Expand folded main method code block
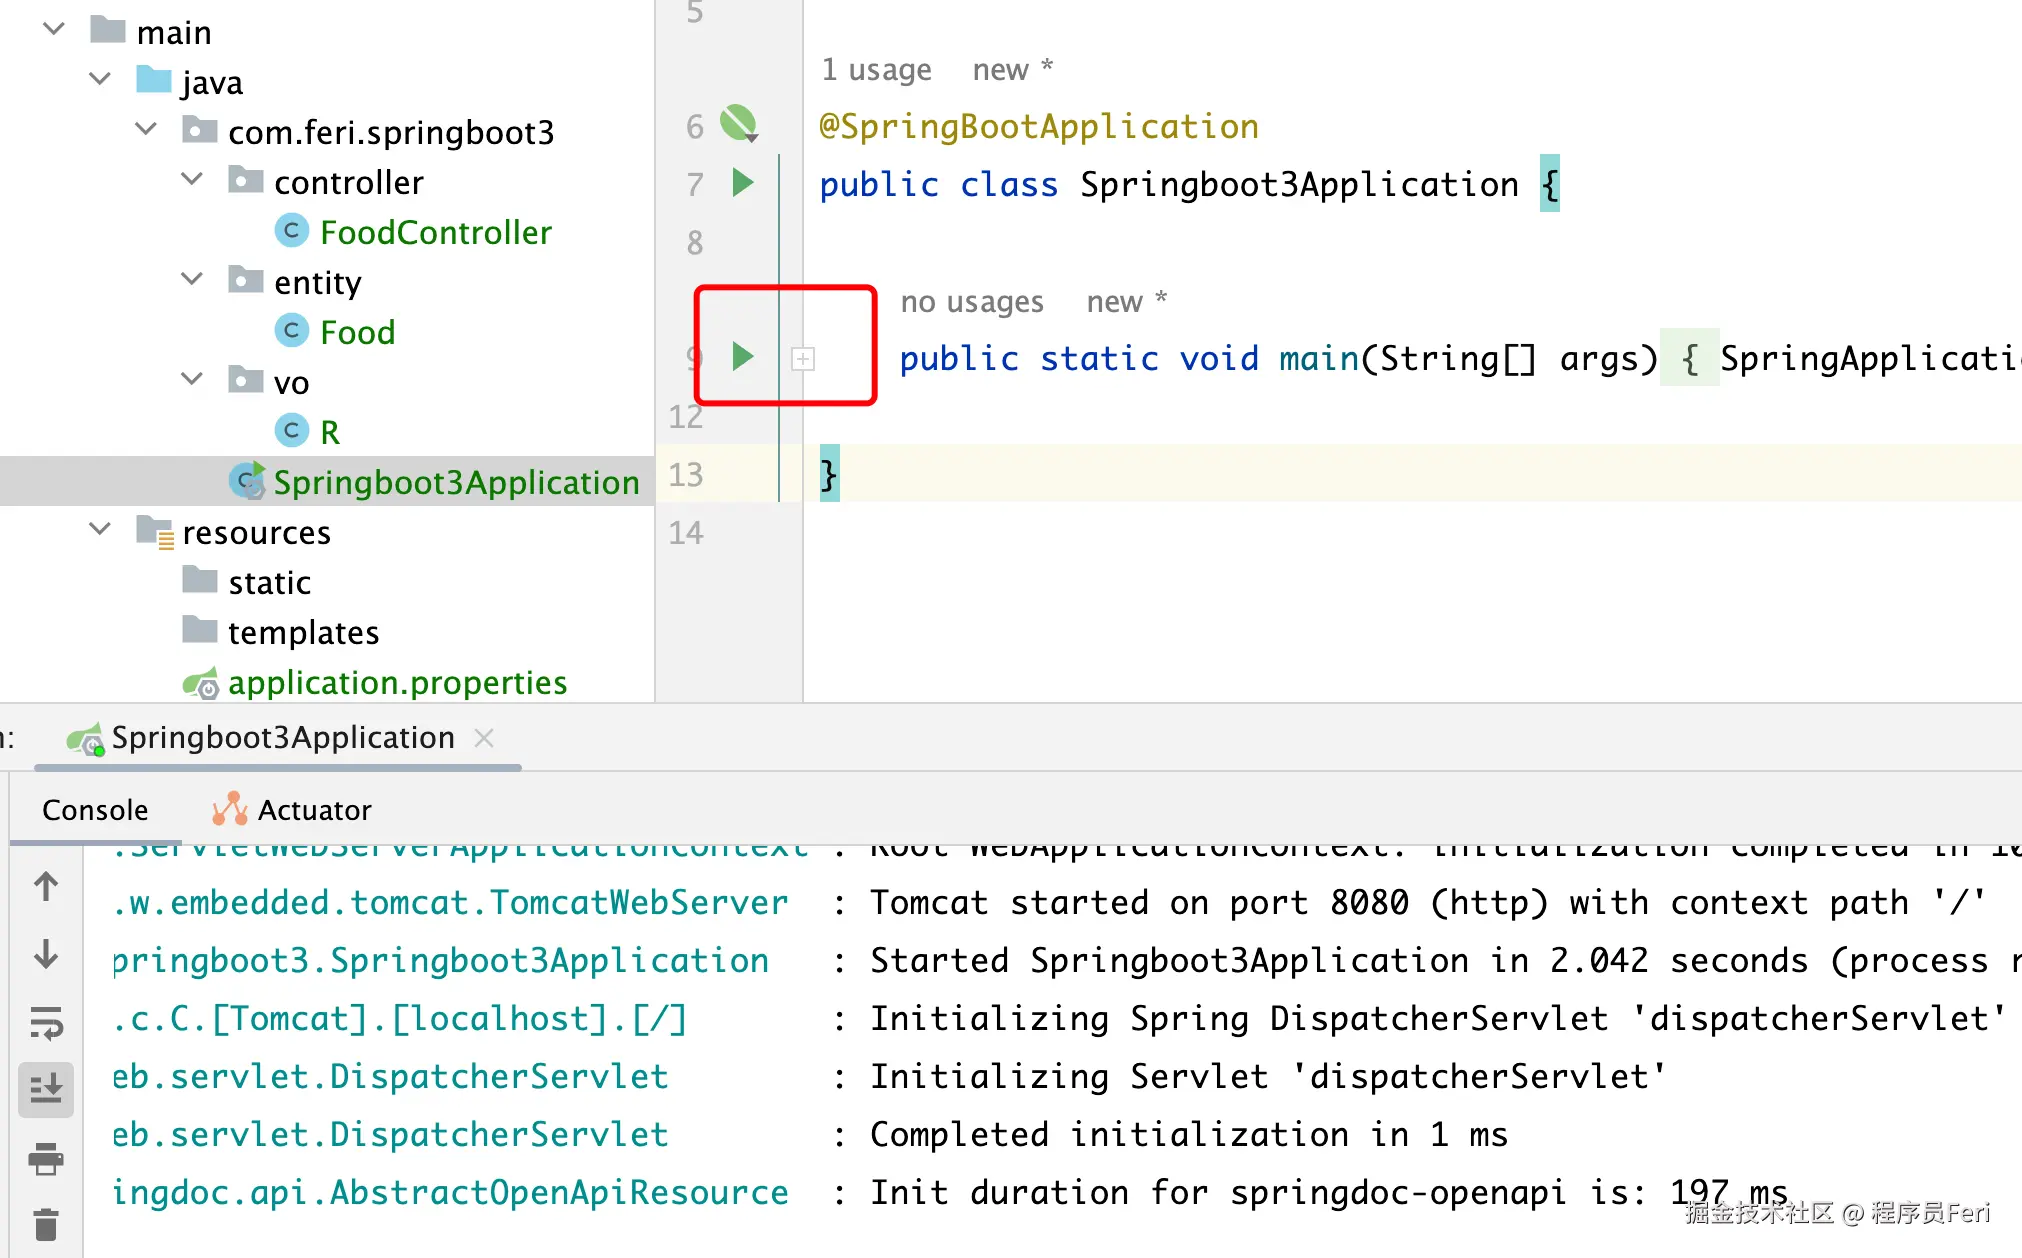 click(x=803, y=358)
